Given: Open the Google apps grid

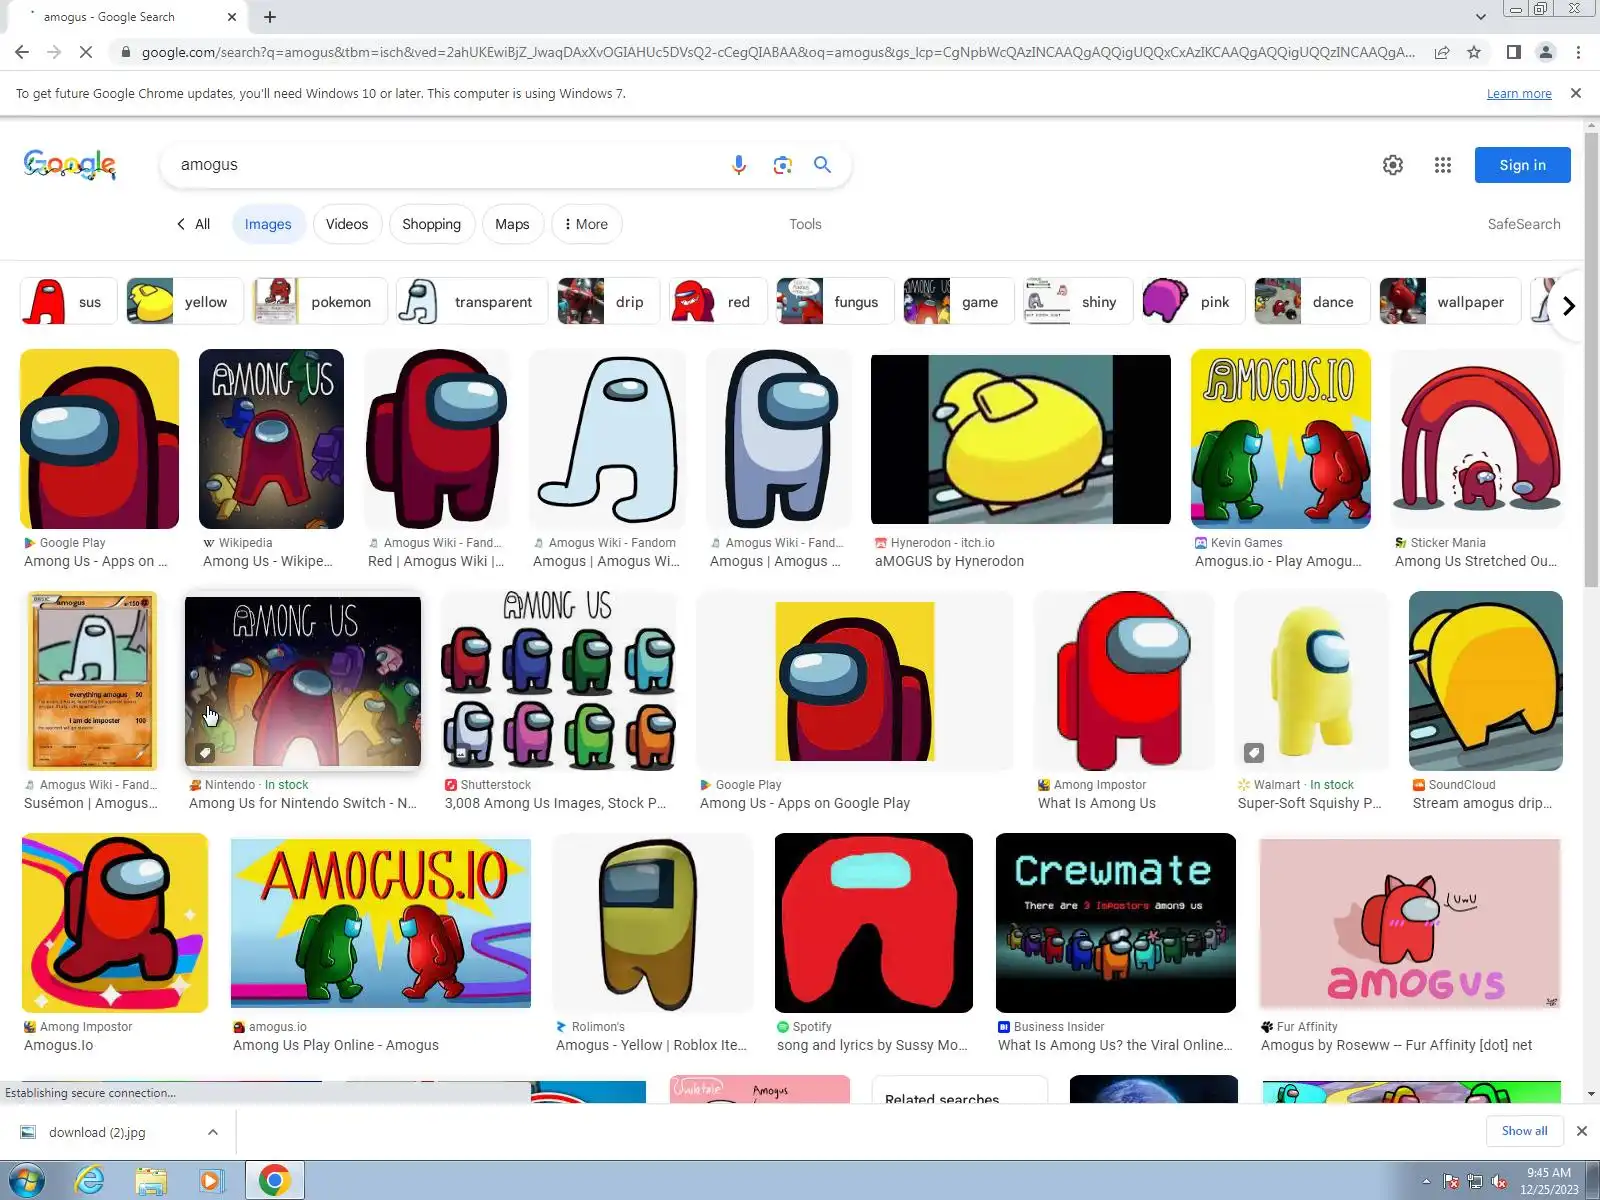Looking at the screenshot, I should pos(1442,165).
